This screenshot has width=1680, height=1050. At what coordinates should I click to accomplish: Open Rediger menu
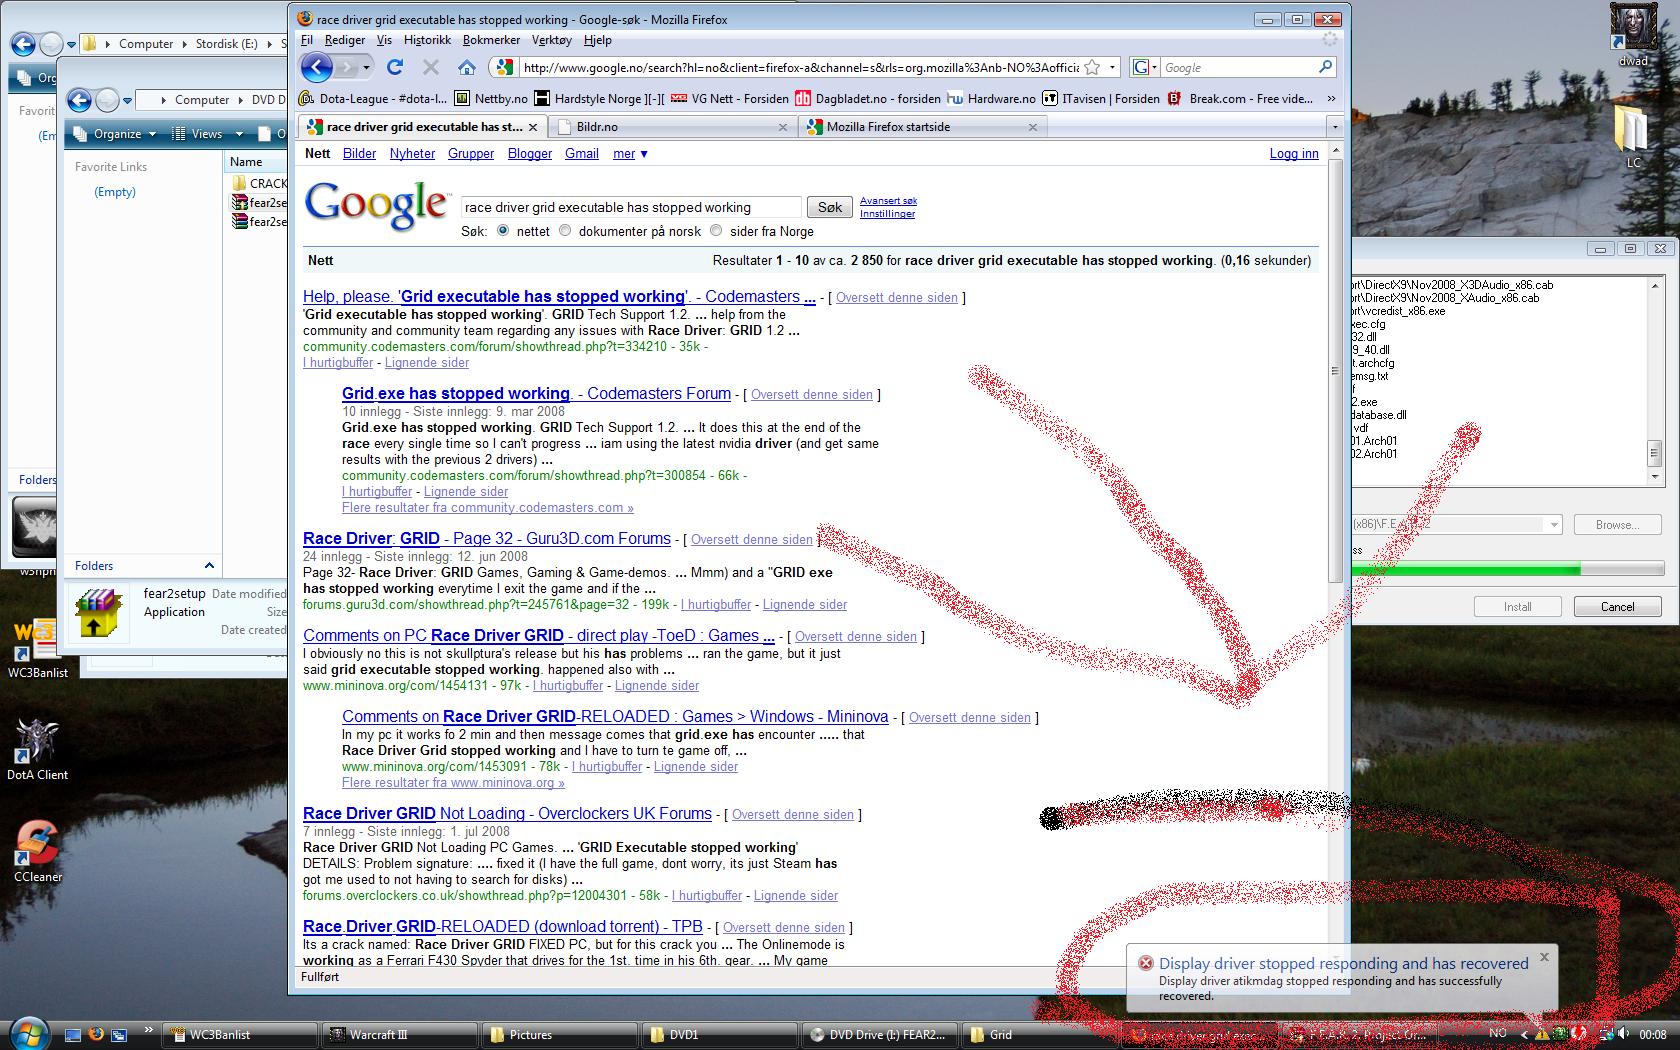point(345,40)
